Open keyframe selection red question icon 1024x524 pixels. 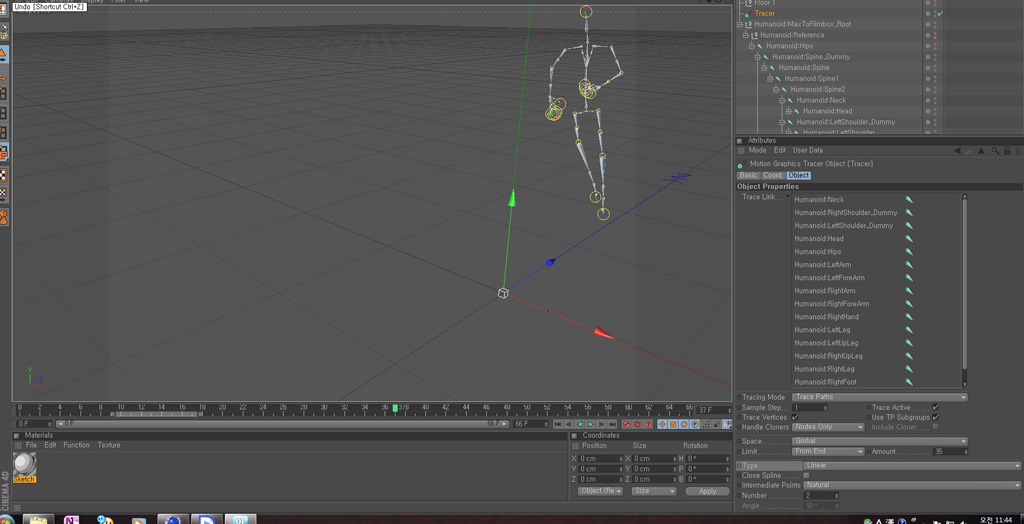point(648,424)
